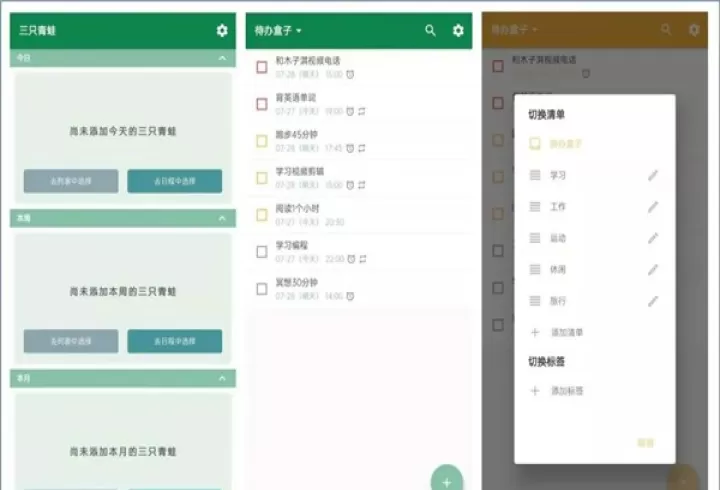This screenshot has width=720, height=490.
Task: Tap the repeat icon on 跑步45分钟 task
Action: pos(362,148)
